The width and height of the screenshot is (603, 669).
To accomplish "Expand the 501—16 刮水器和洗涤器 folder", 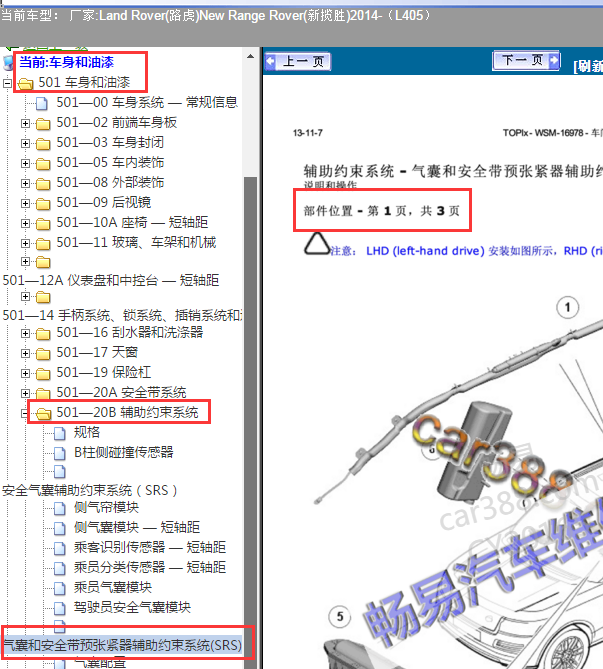I will 25,333.
